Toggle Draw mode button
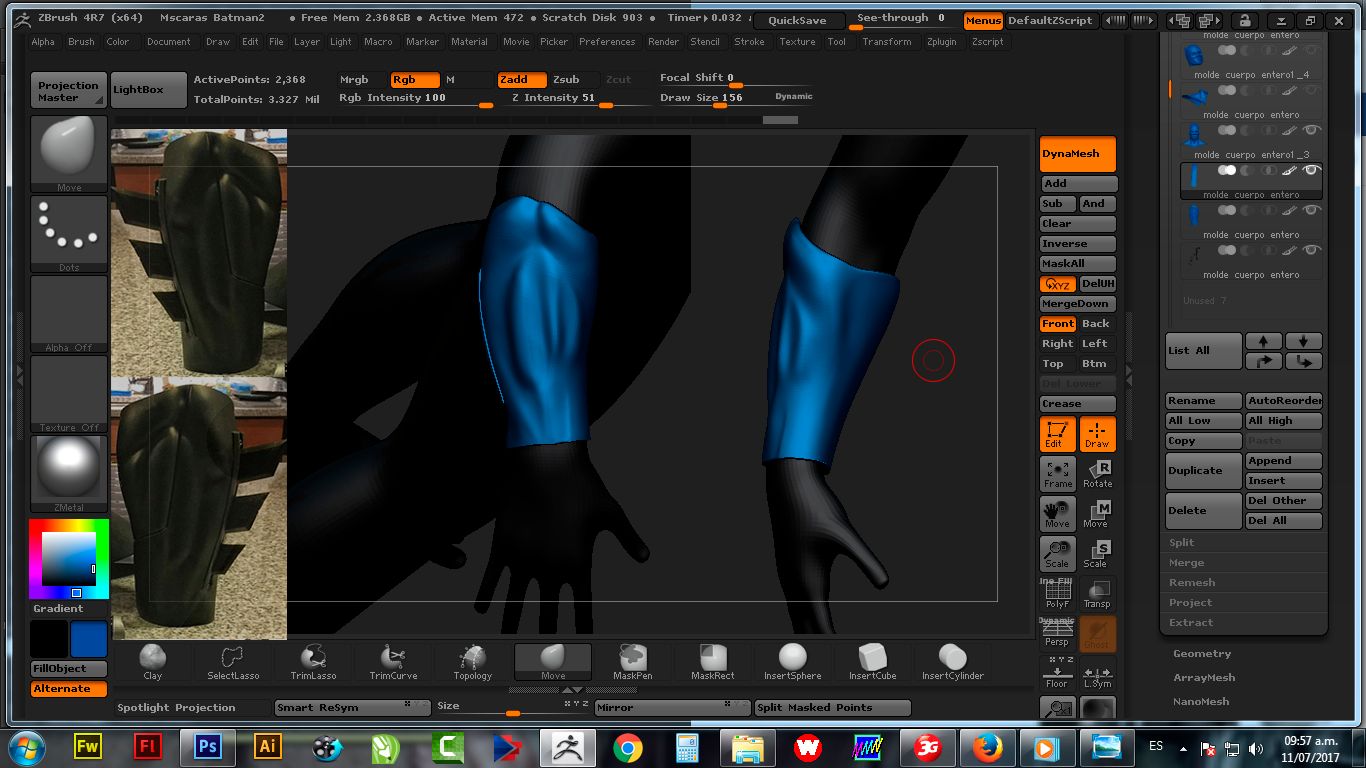1366x768 pixels. tap(1097, 434)
